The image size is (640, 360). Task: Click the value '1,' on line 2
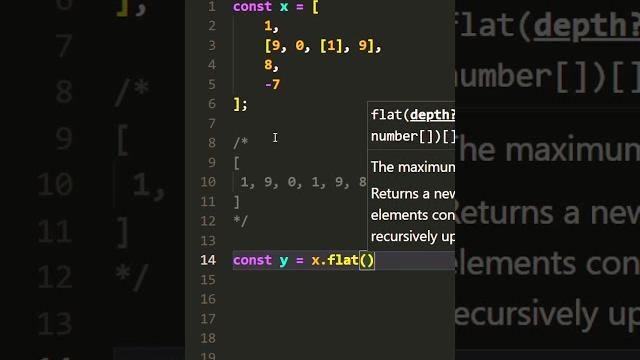click(271, 26)
